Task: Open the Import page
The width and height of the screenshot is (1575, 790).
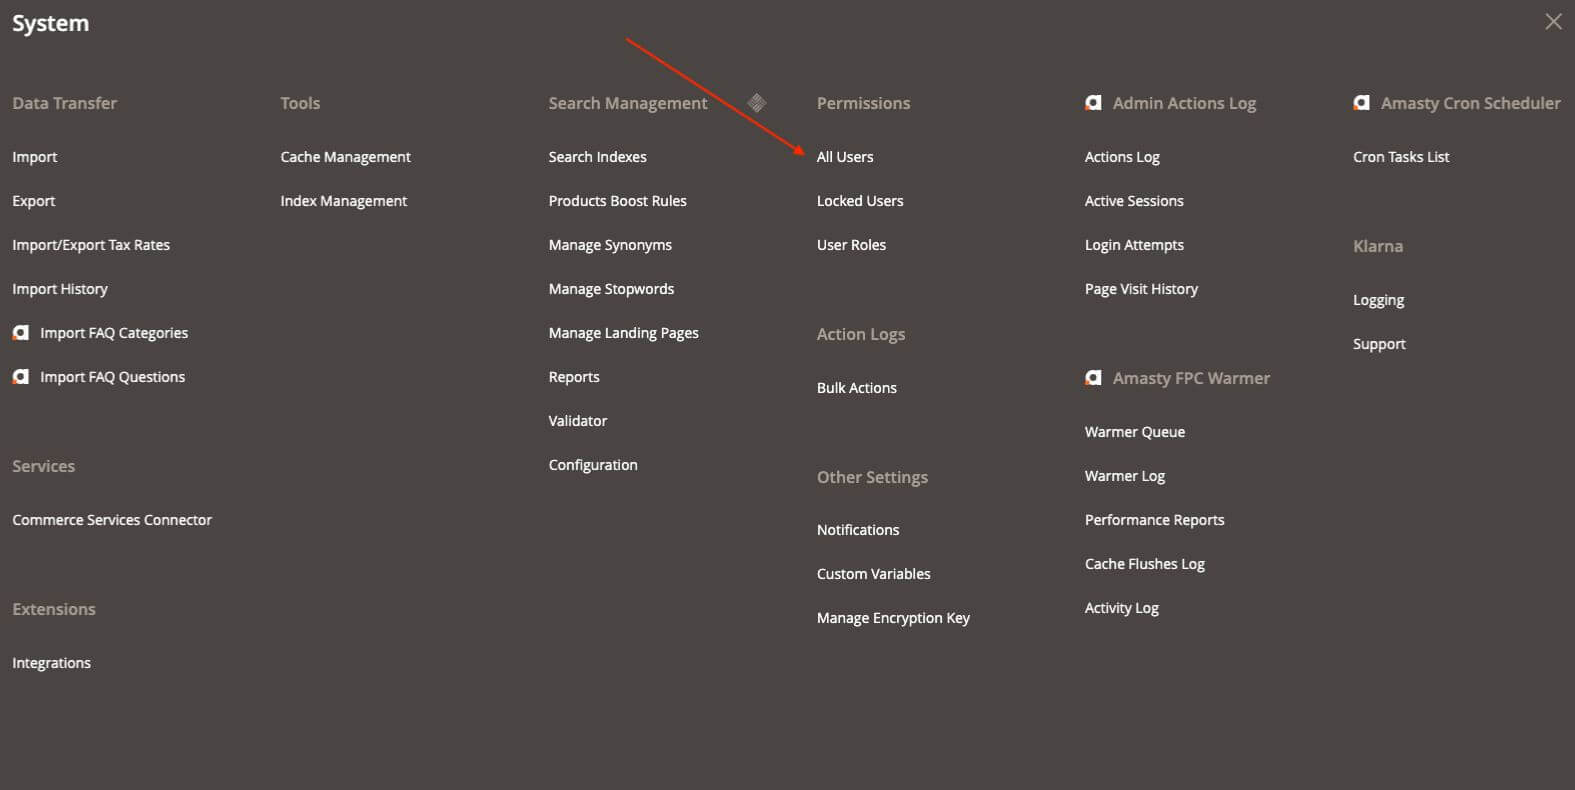Action: [x=35, y=157]
